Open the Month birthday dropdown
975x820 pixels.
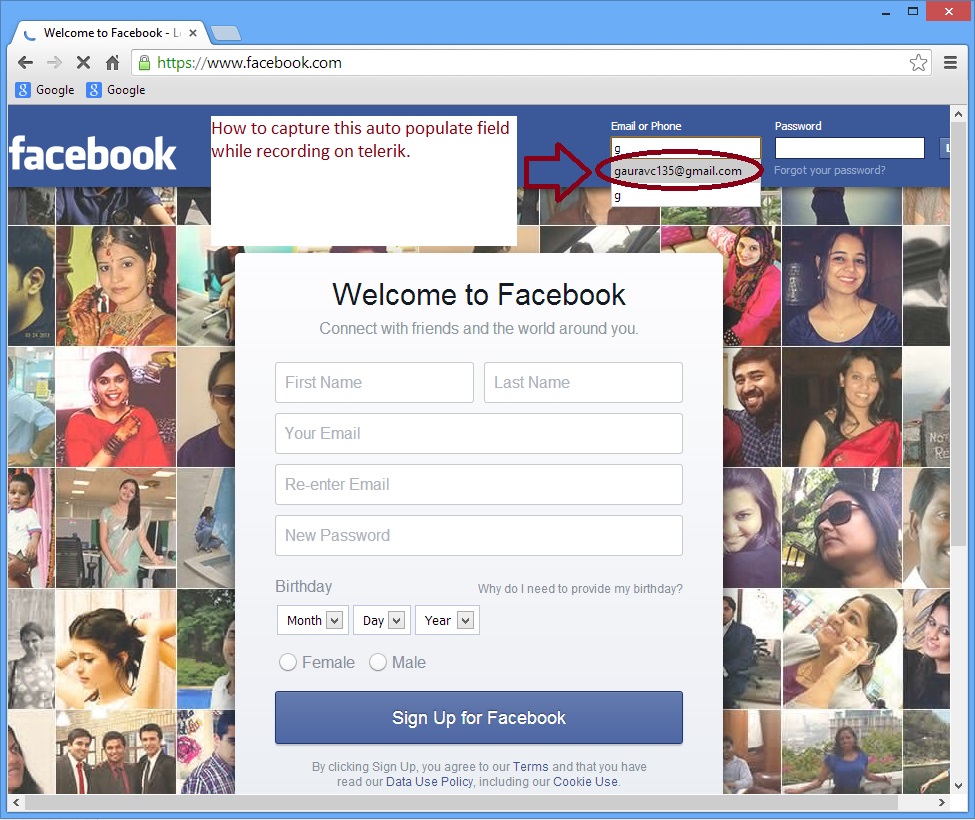313,620
